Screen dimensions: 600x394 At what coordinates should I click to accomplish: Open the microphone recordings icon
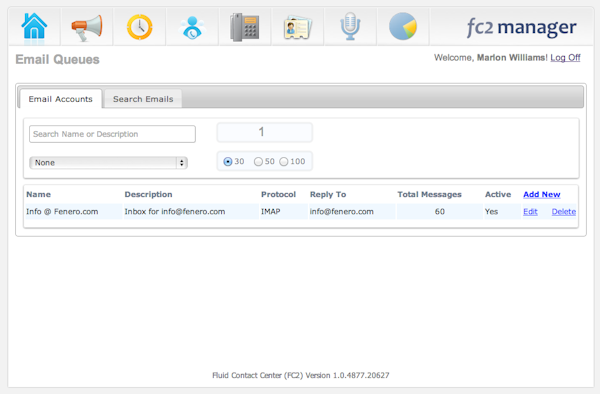pyautogui.click(x=351, y=26)
